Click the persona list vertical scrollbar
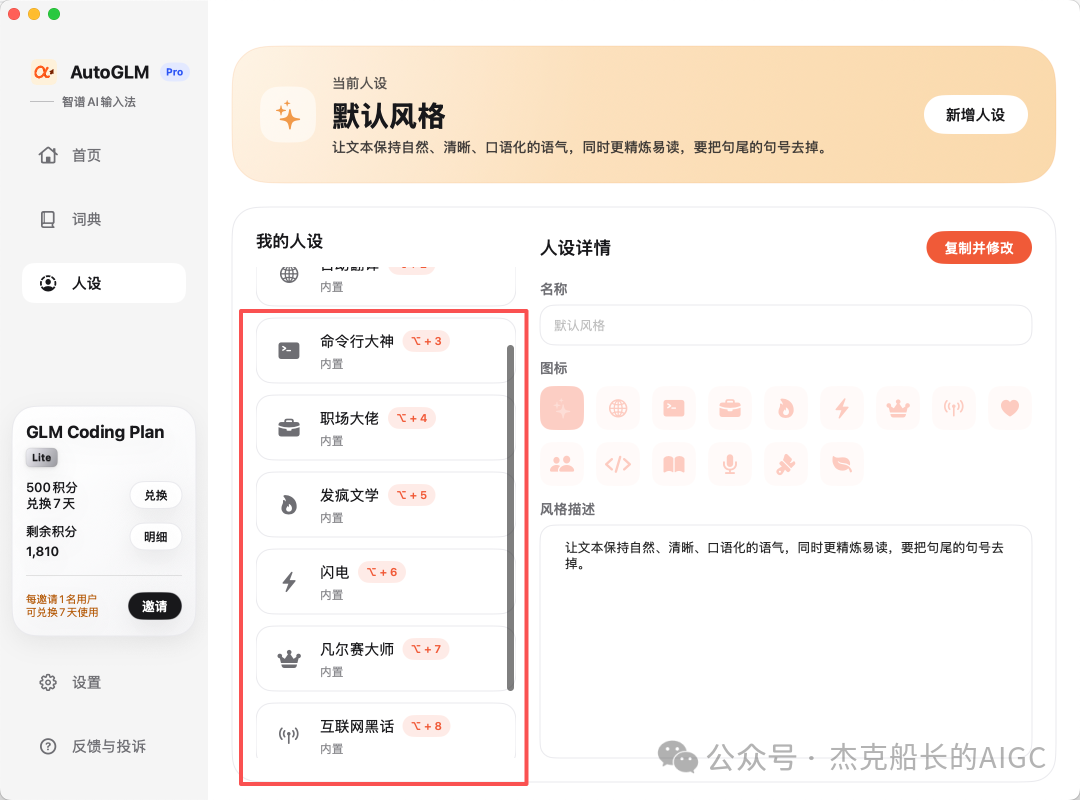Screen dimensions: 1080x800 [510, 517]
